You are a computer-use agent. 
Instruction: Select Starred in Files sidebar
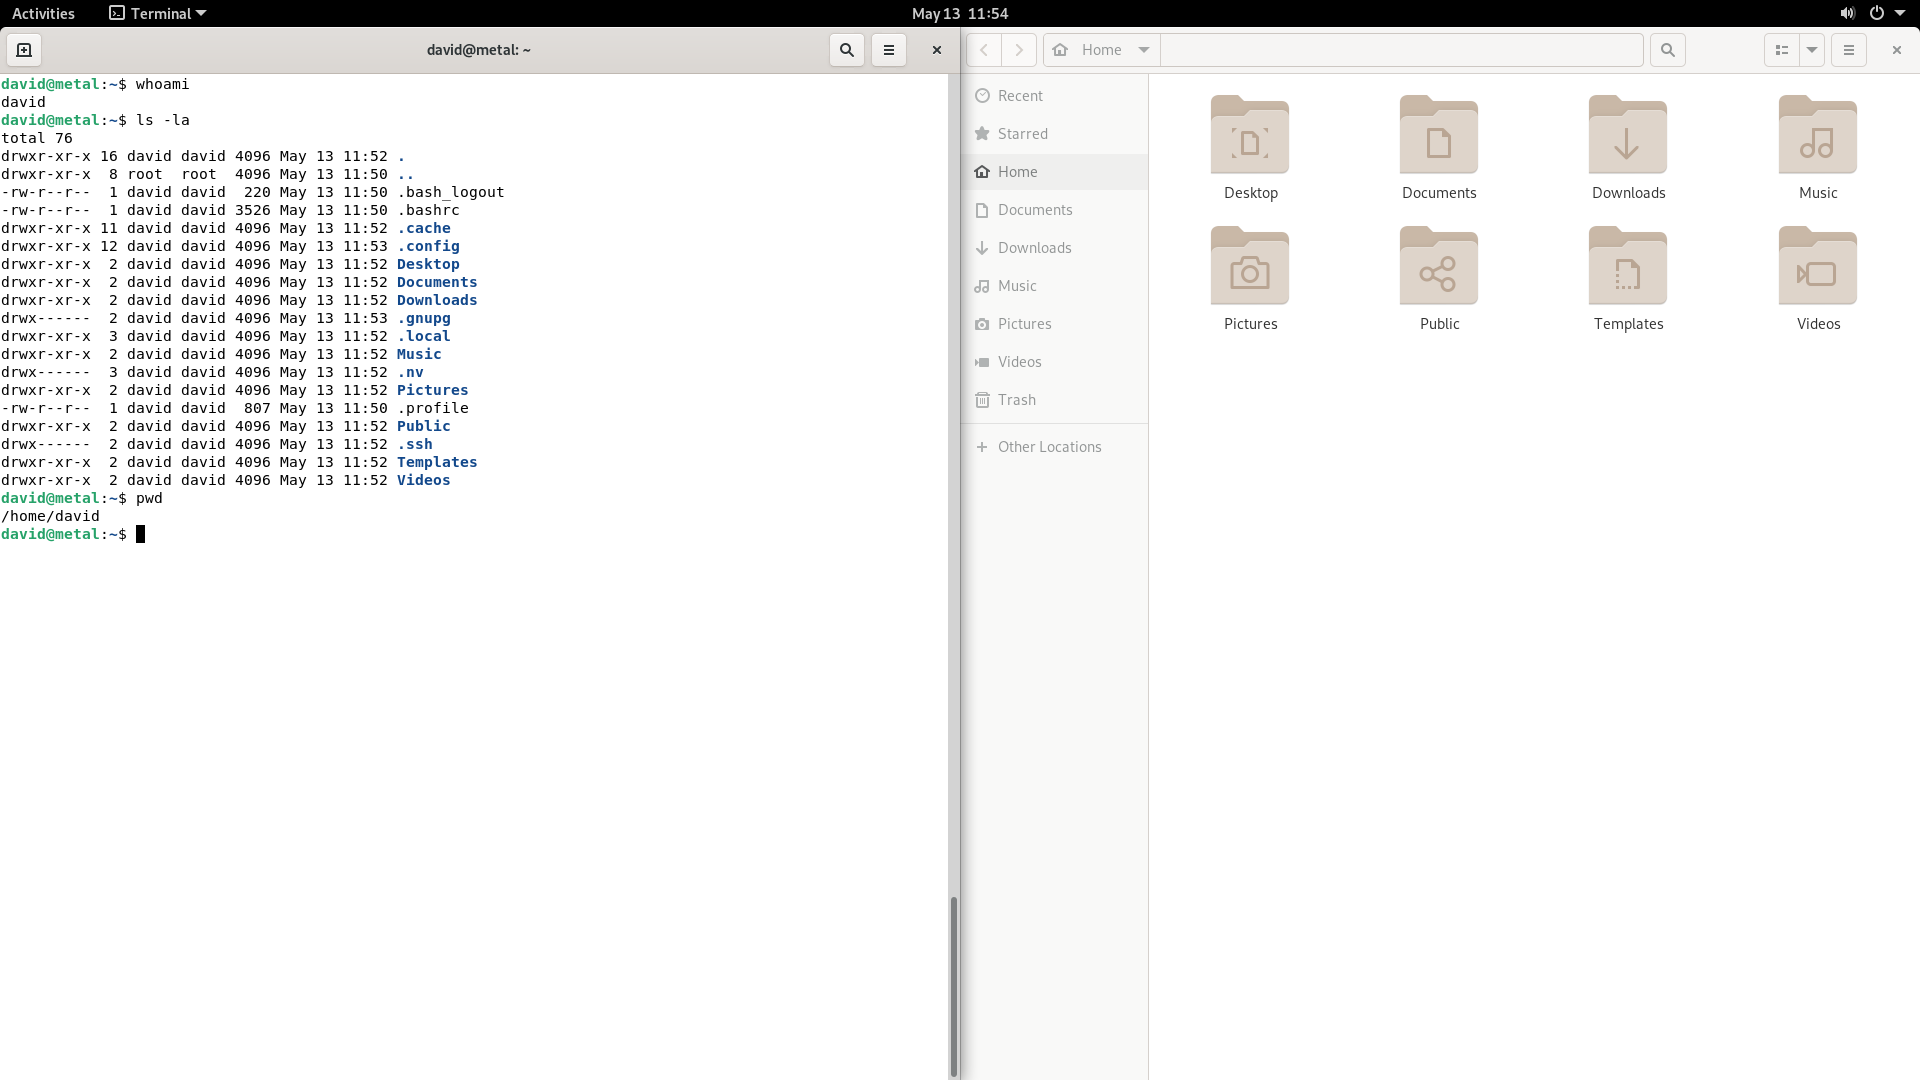pyautogui.click(x=1054, y=134)
